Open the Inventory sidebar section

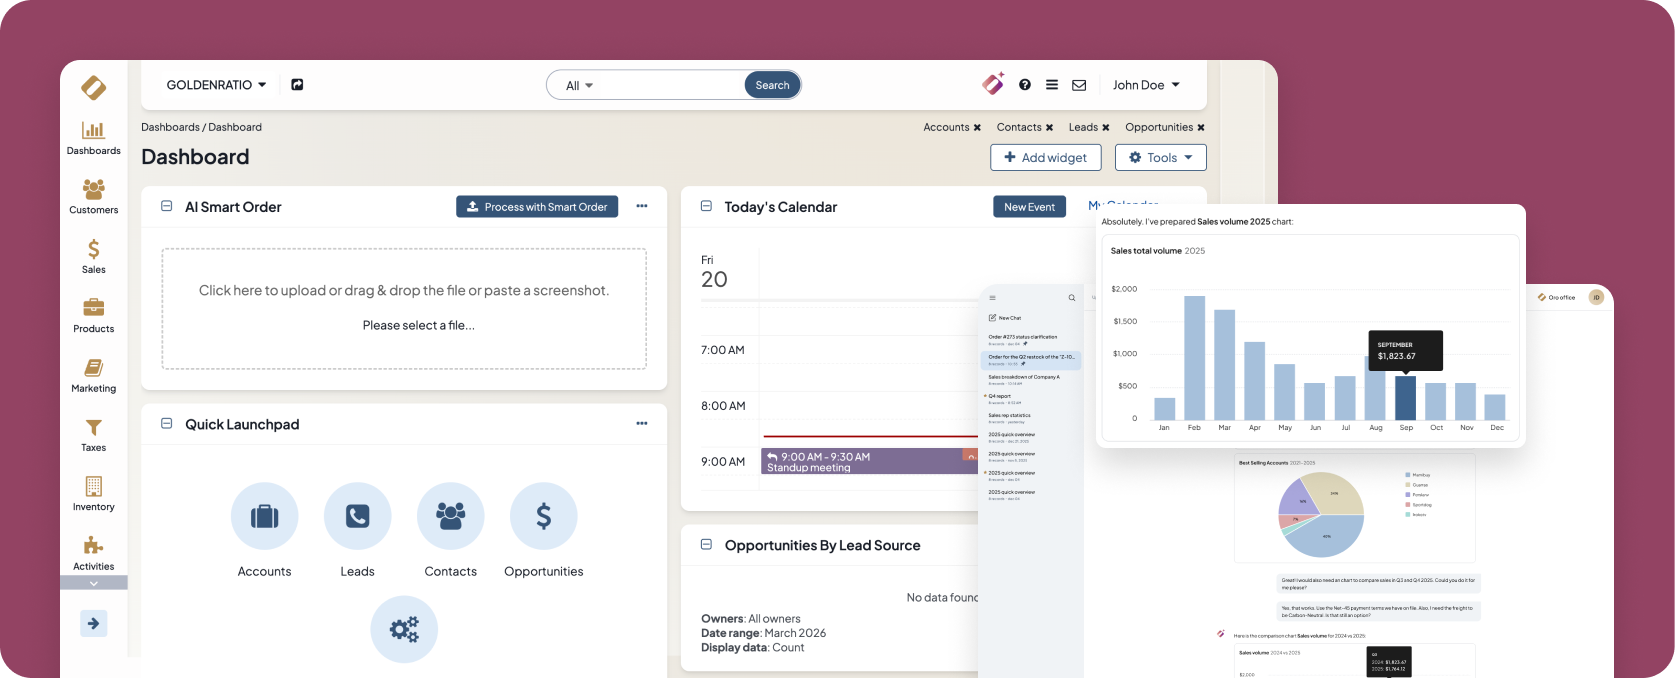tap(94, 493)
